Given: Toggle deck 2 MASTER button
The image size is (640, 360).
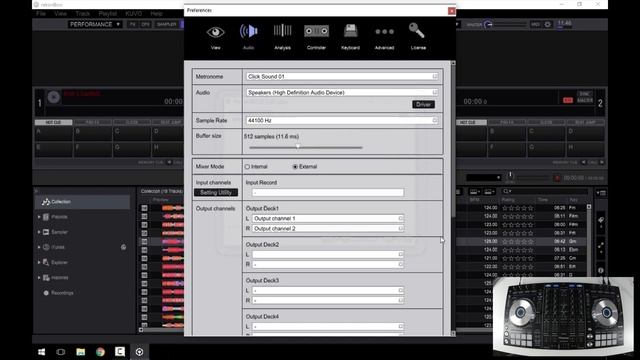Looking at the screenshot, I should (584, 100).
